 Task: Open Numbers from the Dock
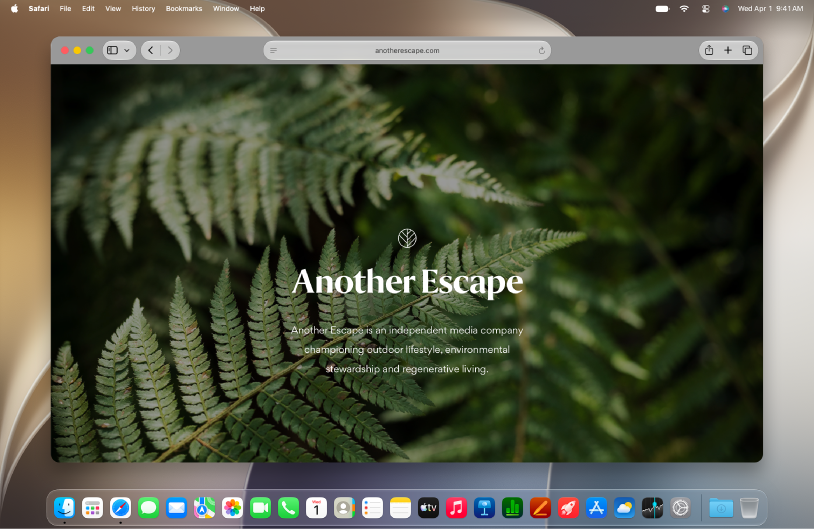click(512, 508)
